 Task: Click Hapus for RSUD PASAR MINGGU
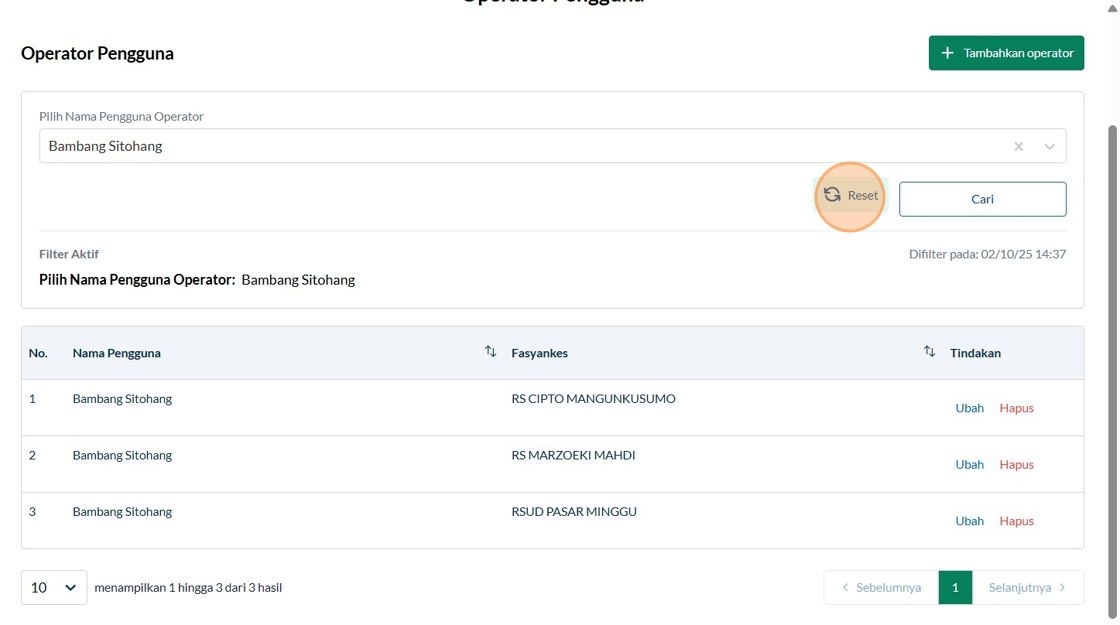(1016, 521)
